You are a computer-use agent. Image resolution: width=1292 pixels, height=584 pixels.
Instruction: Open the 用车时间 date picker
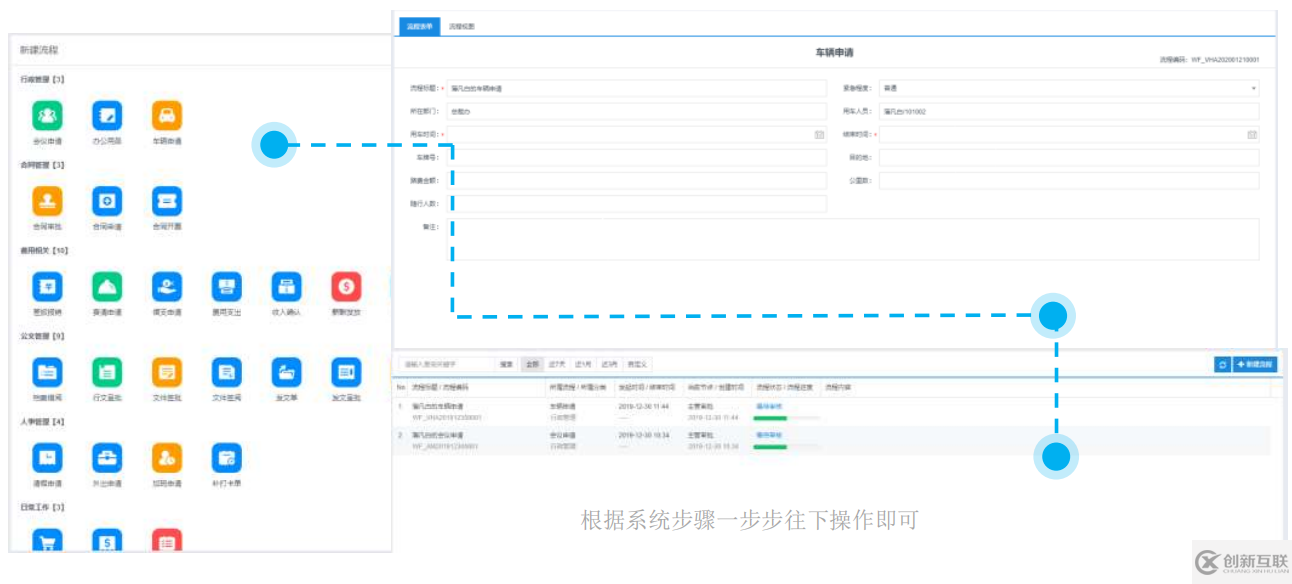coord(820,135)
